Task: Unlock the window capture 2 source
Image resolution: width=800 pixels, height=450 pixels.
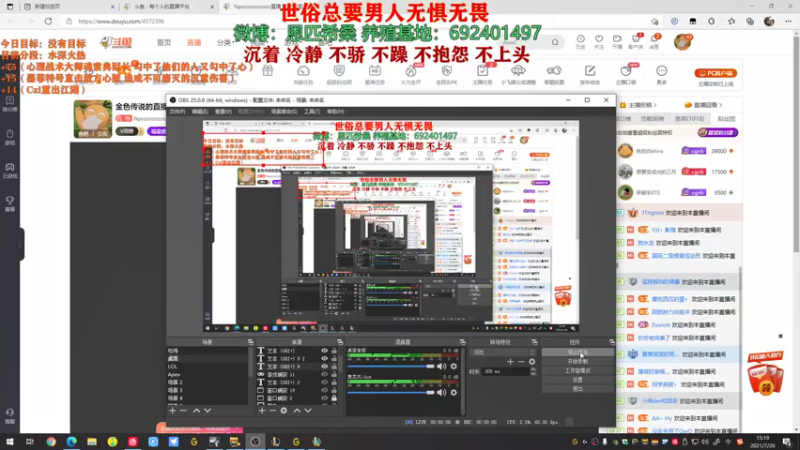Action: [334, 398]
